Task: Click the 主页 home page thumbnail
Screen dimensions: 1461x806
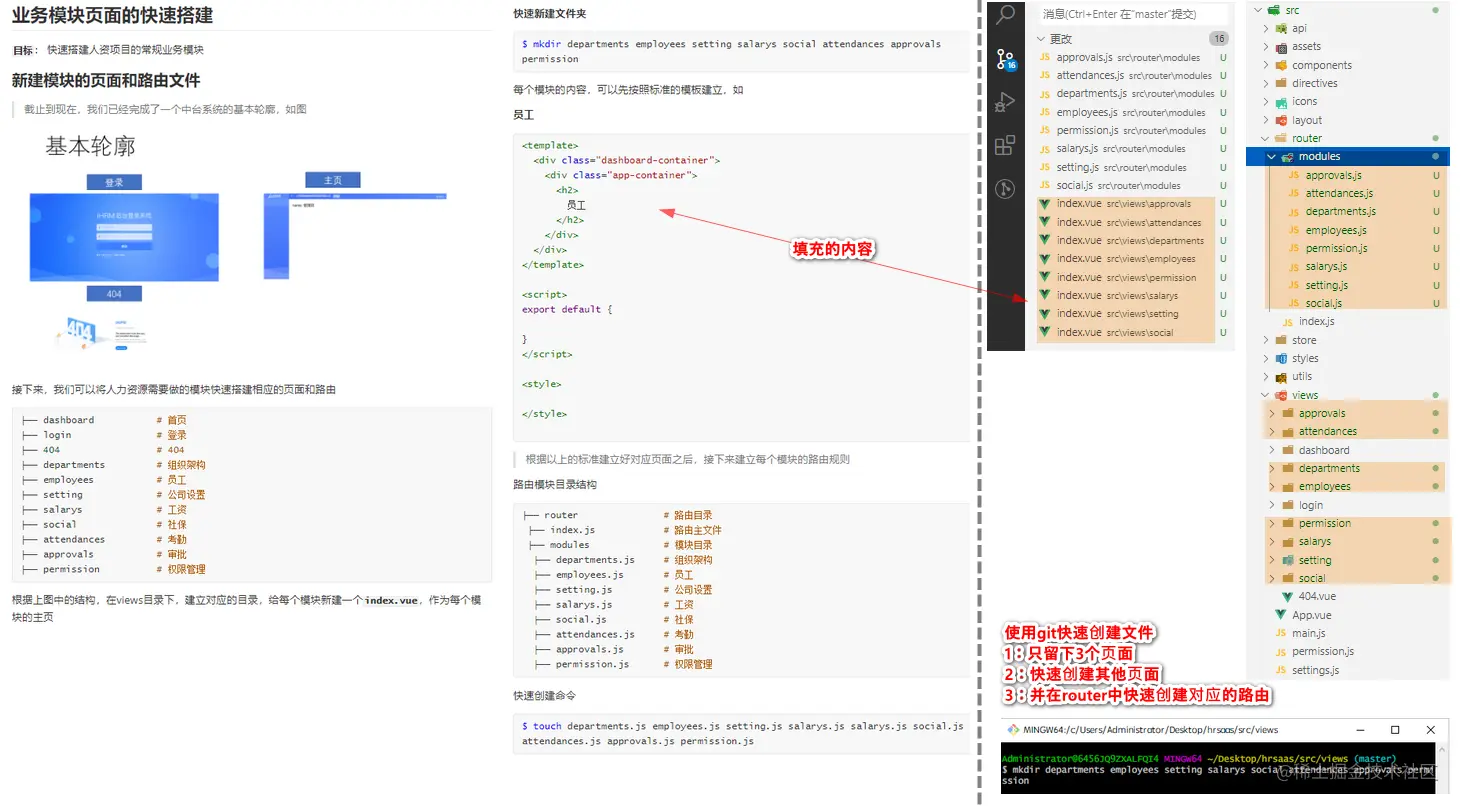Action: point(354,236)
